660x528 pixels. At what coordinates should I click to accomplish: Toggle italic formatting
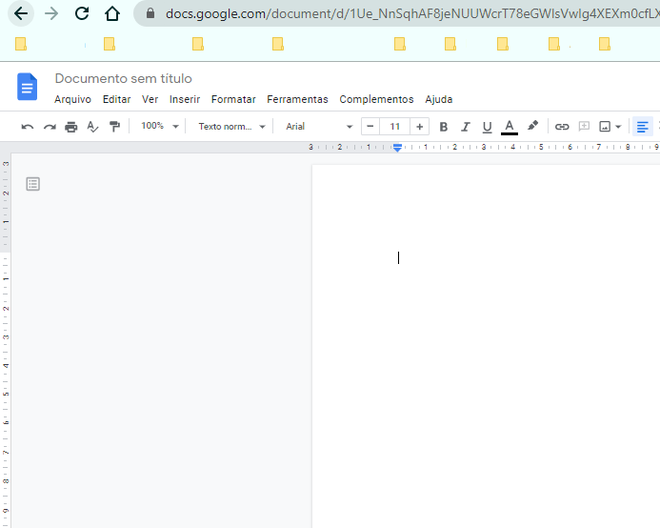point(465,127)
